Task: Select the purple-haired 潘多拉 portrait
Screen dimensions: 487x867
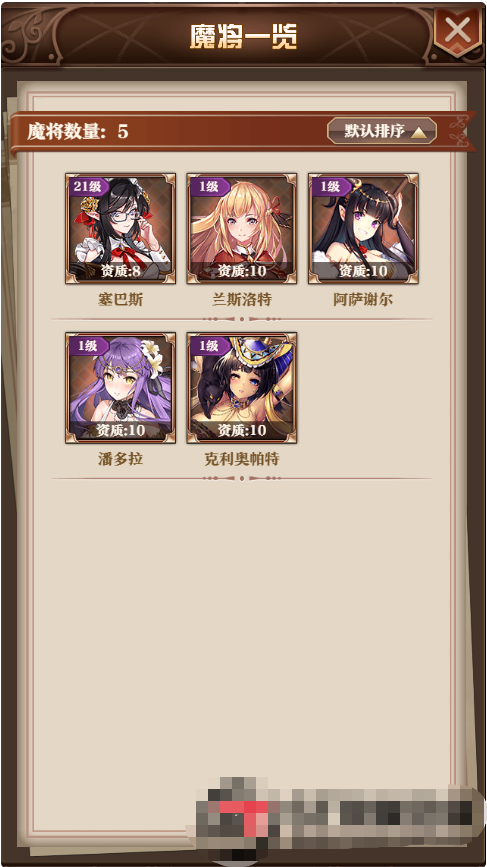Action: (120, 388)
